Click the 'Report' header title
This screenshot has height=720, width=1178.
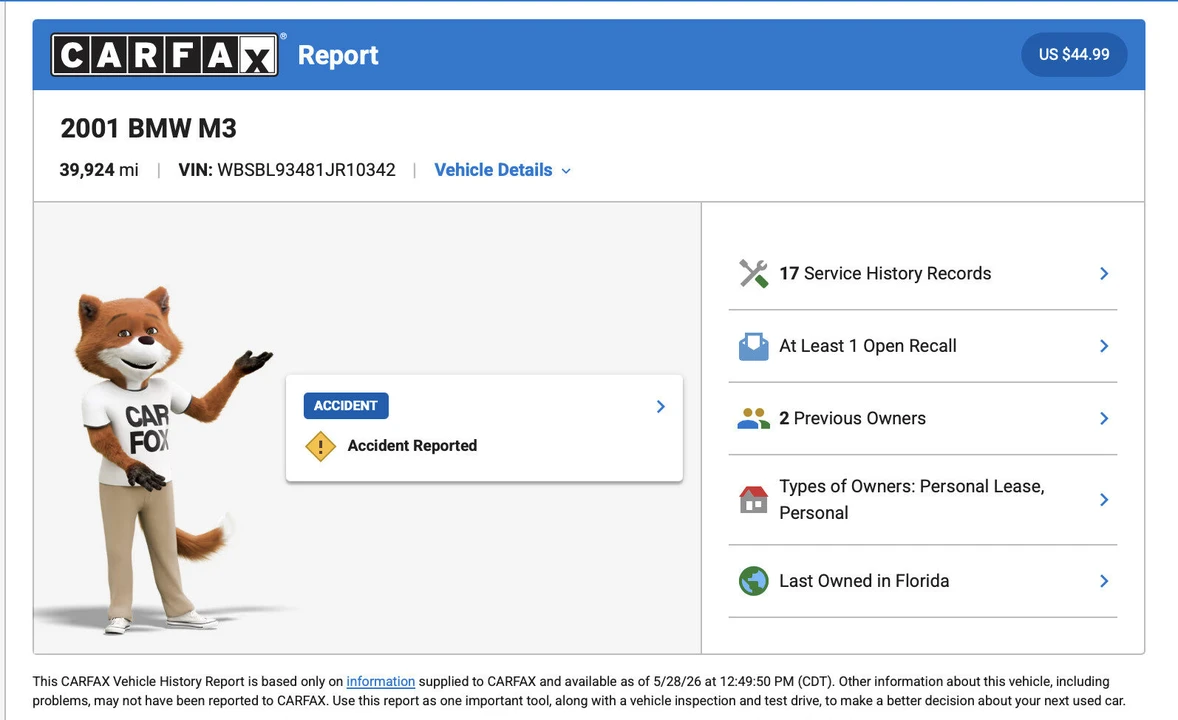(x=338, y=56)
